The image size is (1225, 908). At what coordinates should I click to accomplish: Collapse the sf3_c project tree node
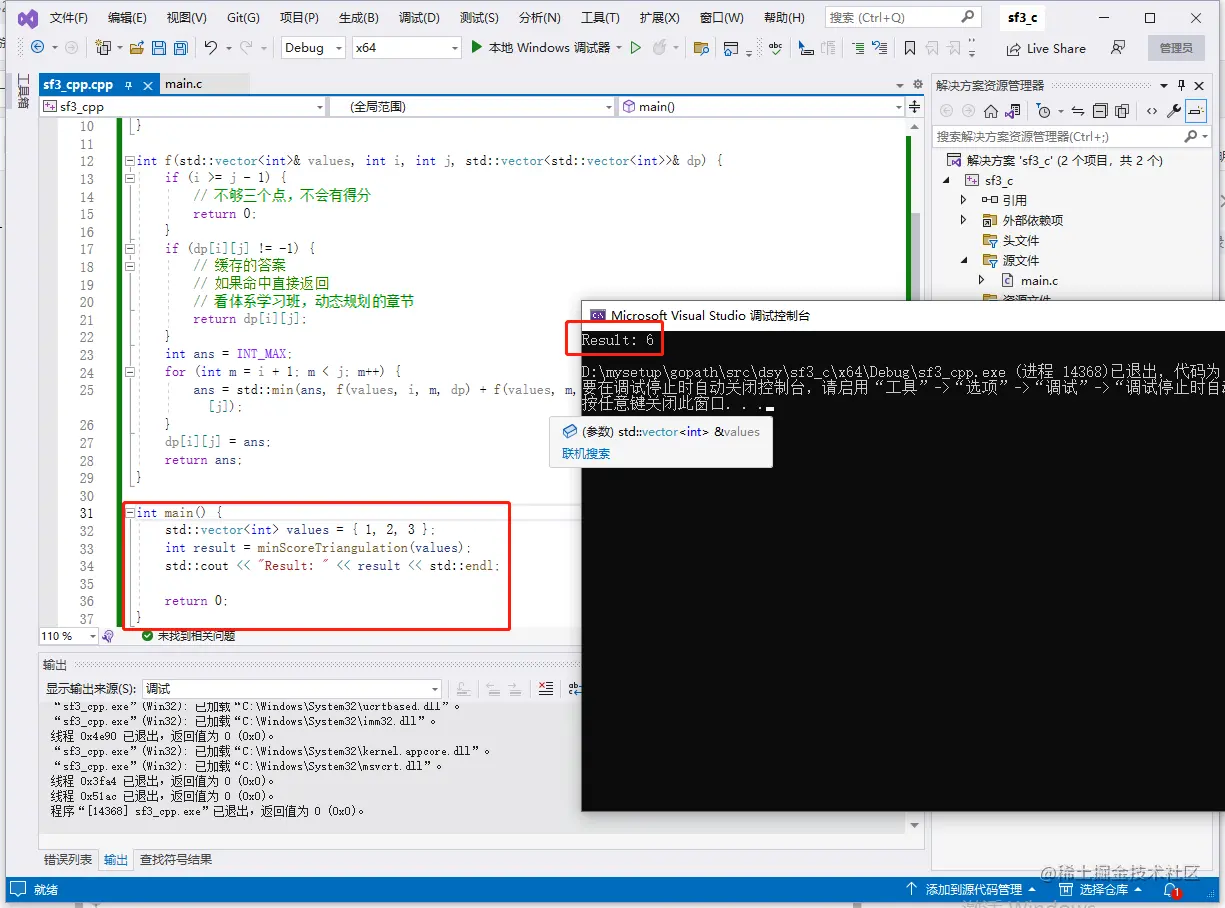947,180
